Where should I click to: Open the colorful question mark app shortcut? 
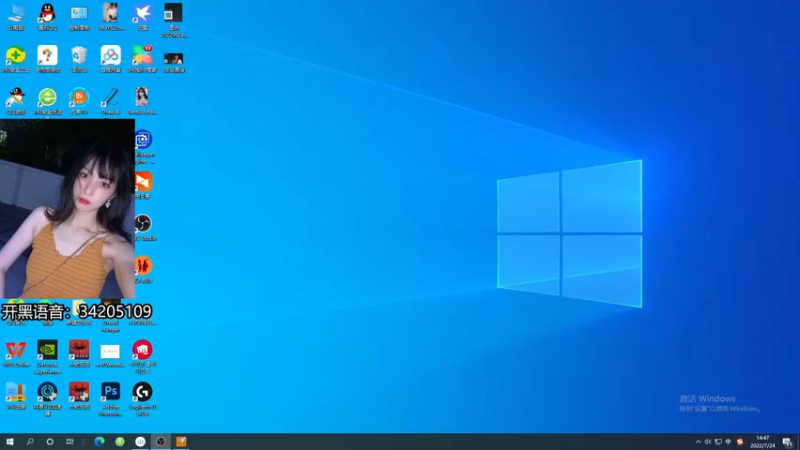pos(47,59)
